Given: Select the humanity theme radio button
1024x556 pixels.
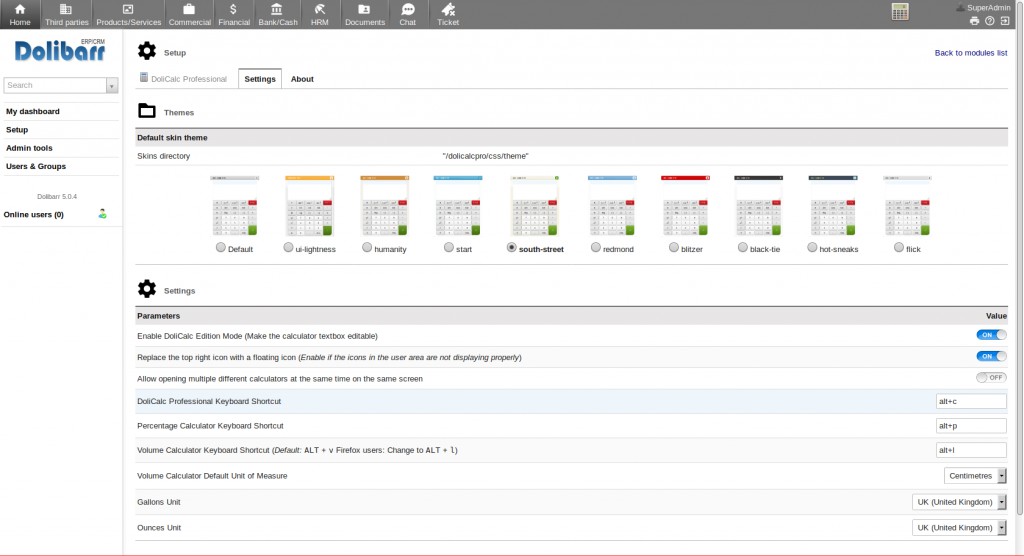Looking at the screenshot, I should click(x=367, y=248).
